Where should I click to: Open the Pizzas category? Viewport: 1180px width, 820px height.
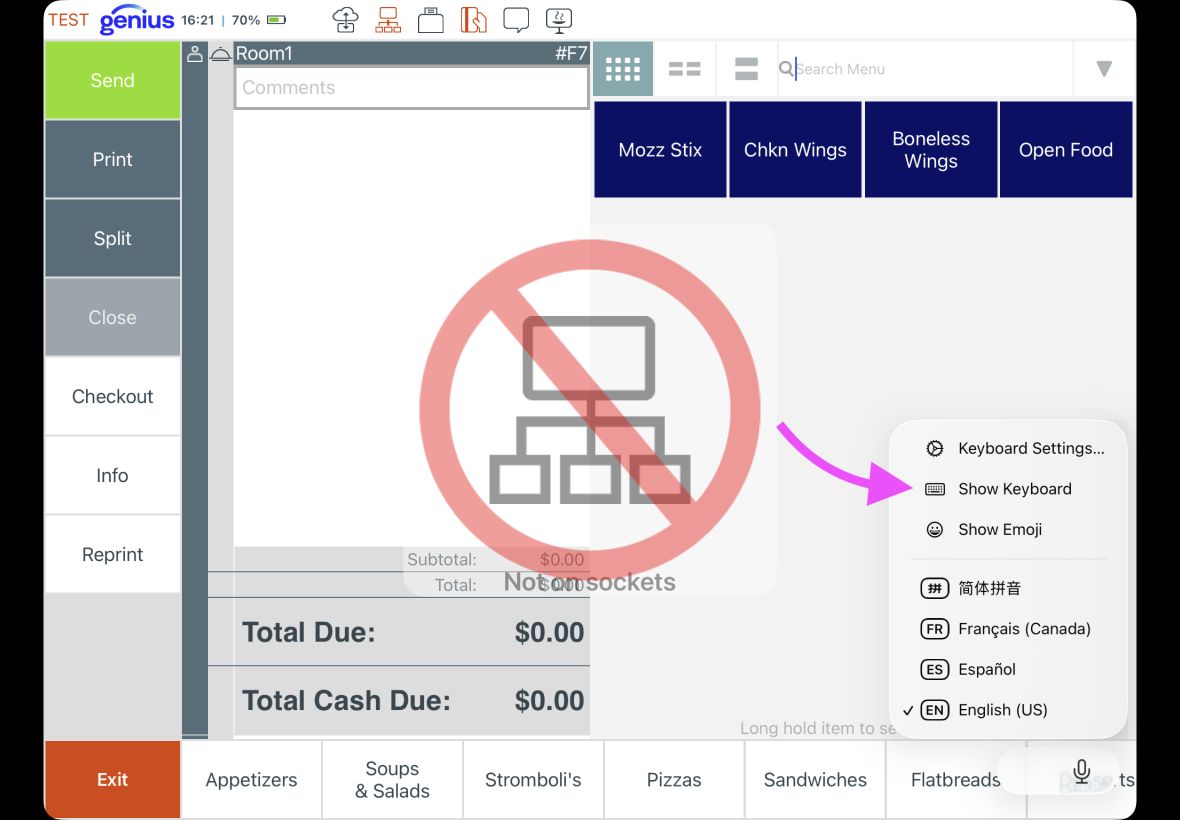coord(674,780)
